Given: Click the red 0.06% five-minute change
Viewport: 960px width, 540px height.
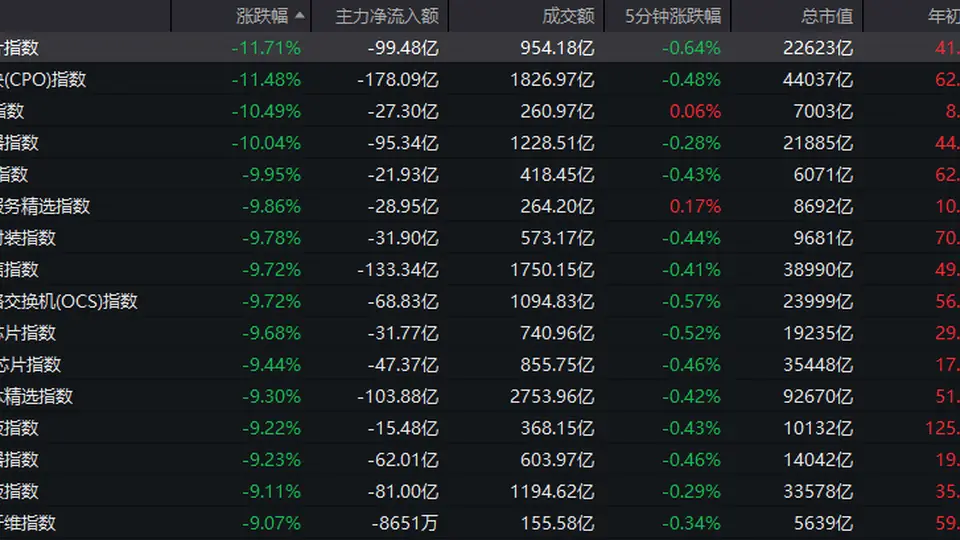Looking at the screenshot, I should pos(695,111).
